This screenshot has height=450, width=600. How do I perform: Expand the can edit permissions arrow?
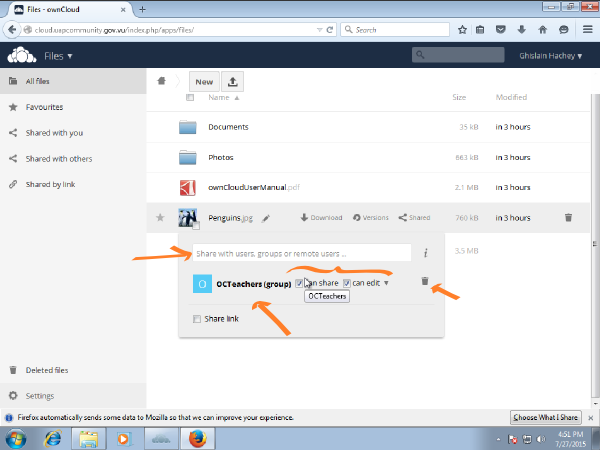pyautogui.click(x=386, y=283)
